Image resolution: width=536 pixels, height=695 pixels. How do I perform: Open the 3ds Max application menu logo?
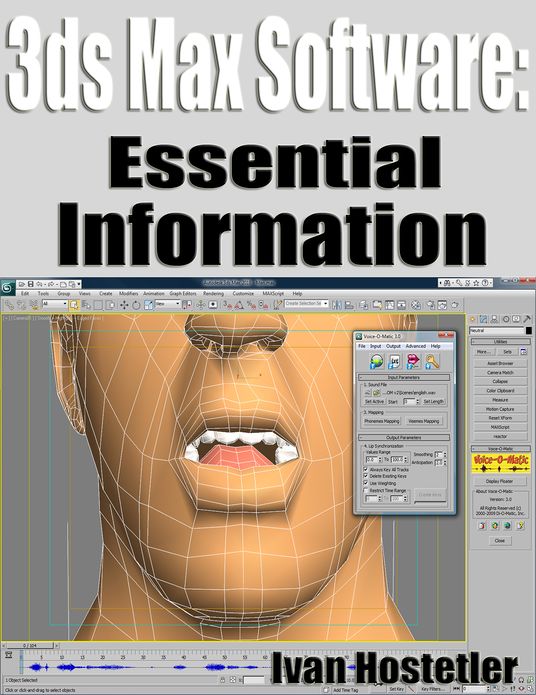[8, 287]
